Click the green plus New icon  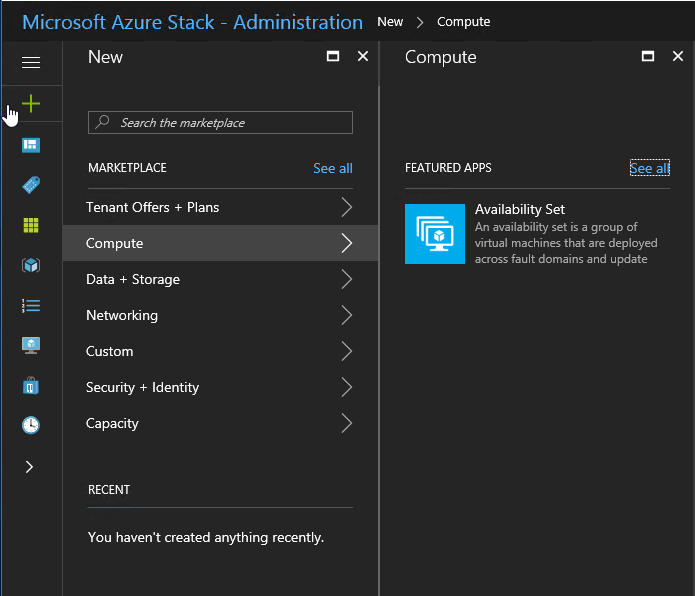31,104
